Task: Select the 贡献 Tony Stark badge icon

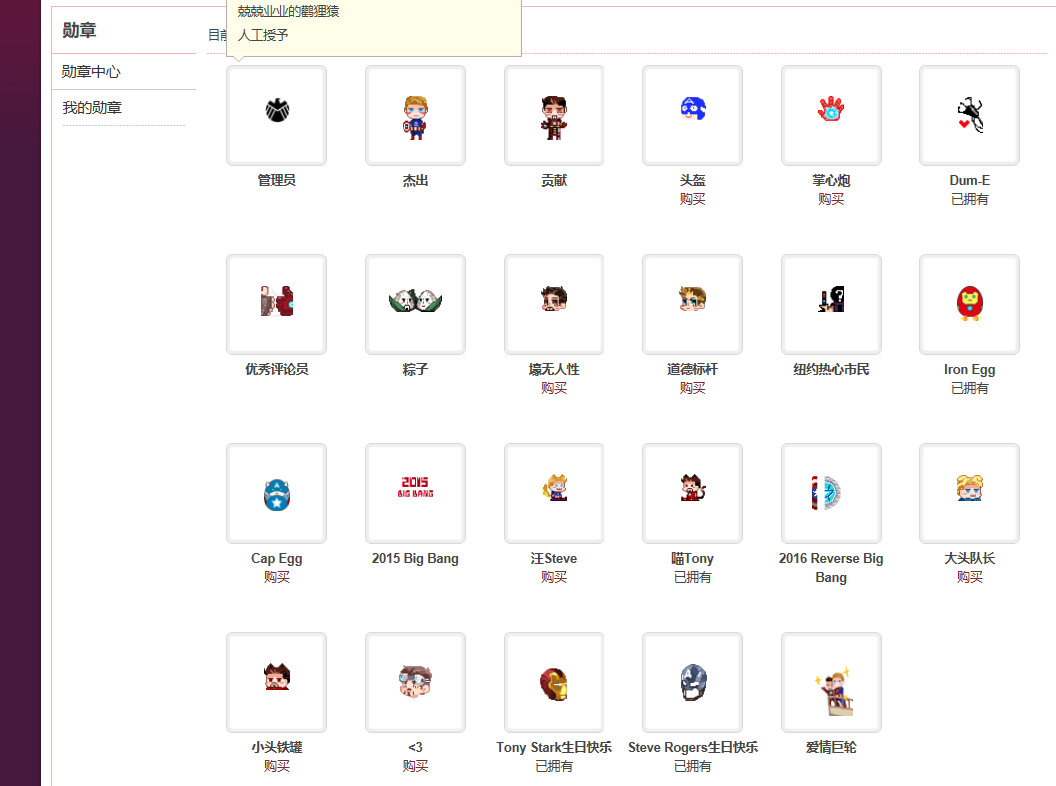Action: point(553,113)
